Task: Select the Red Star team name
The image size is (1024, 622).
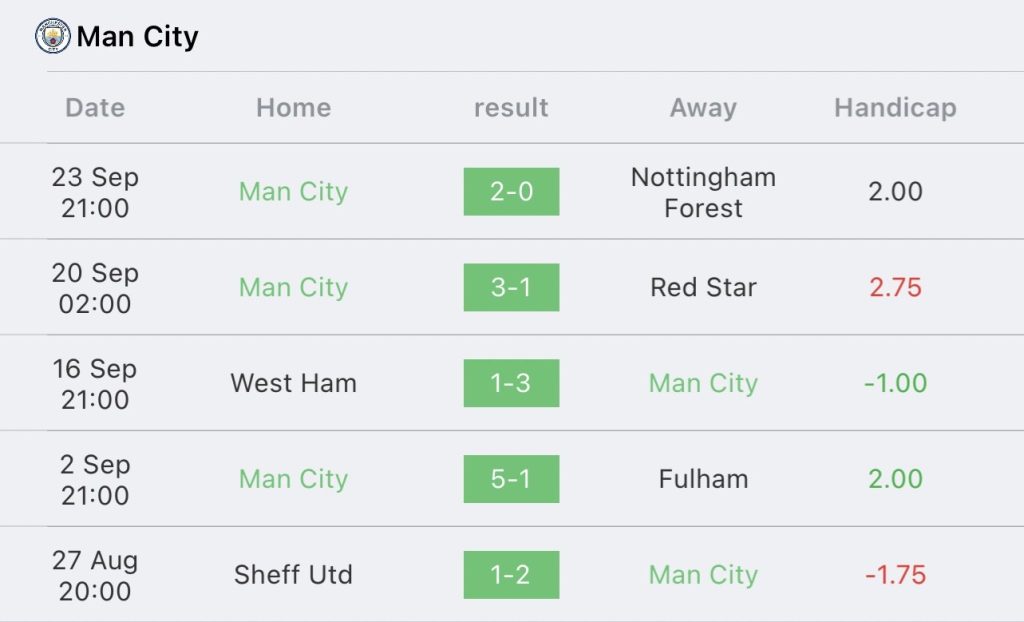Action: pyautogui.click(x=703, y=287)
